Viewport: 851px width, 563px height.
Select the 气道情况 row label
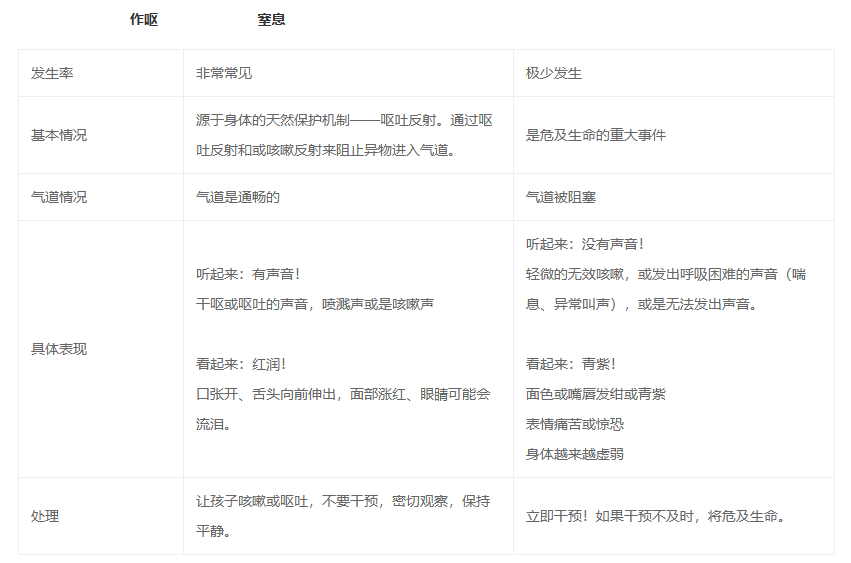coord(59,197)
